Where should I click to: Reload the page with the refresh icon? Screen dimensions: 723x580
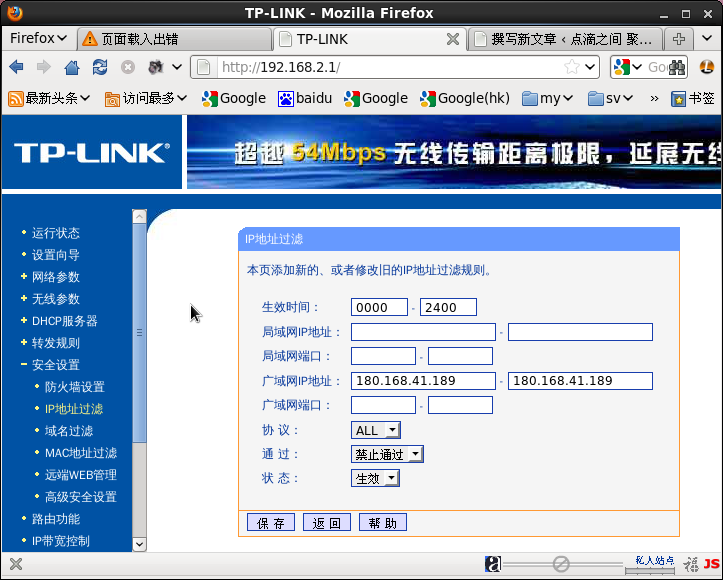click(100, 67)
